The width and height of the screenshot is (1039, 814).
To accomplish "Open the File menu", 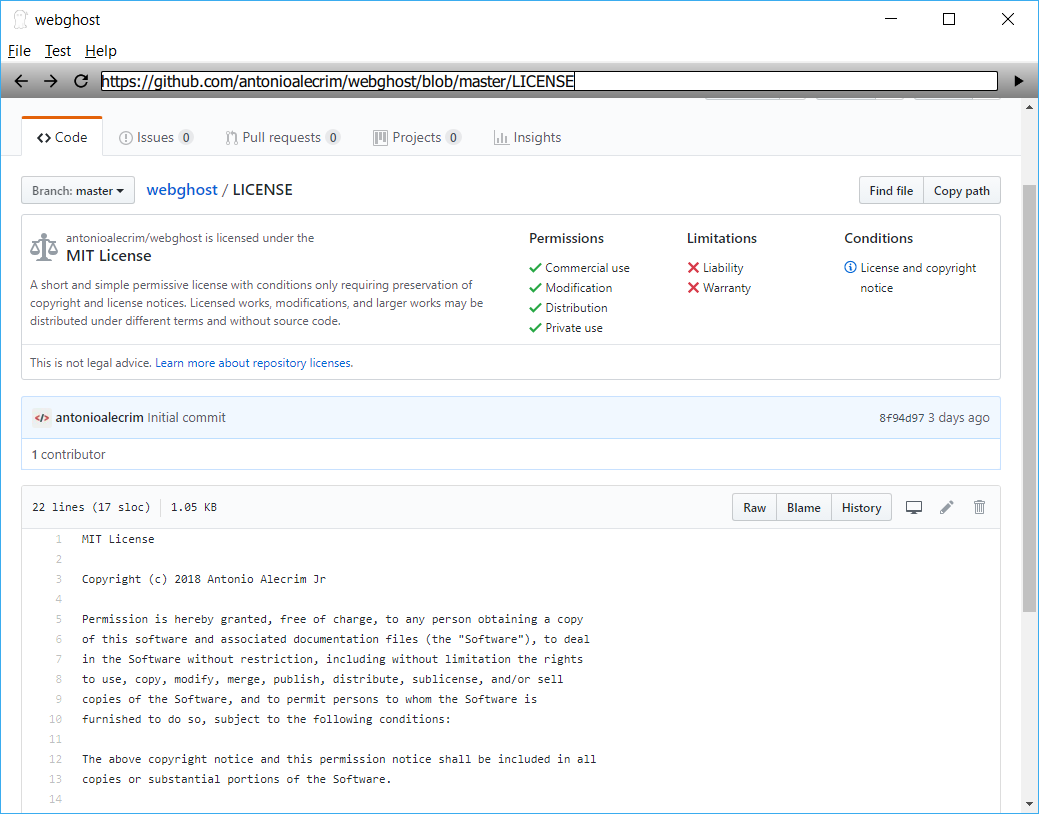I will click(19, 51).
